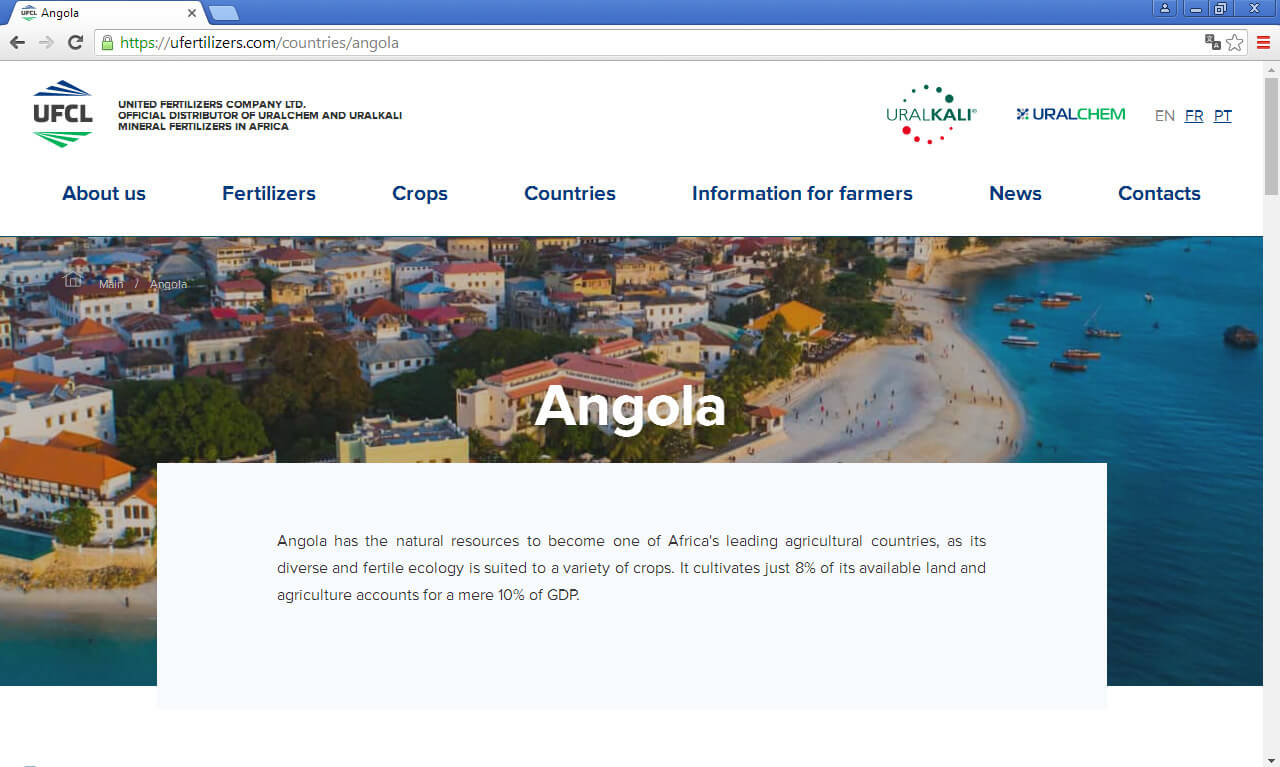Click the UFCL logo in header
The image size is (1280, 767).
pos(62,114)
